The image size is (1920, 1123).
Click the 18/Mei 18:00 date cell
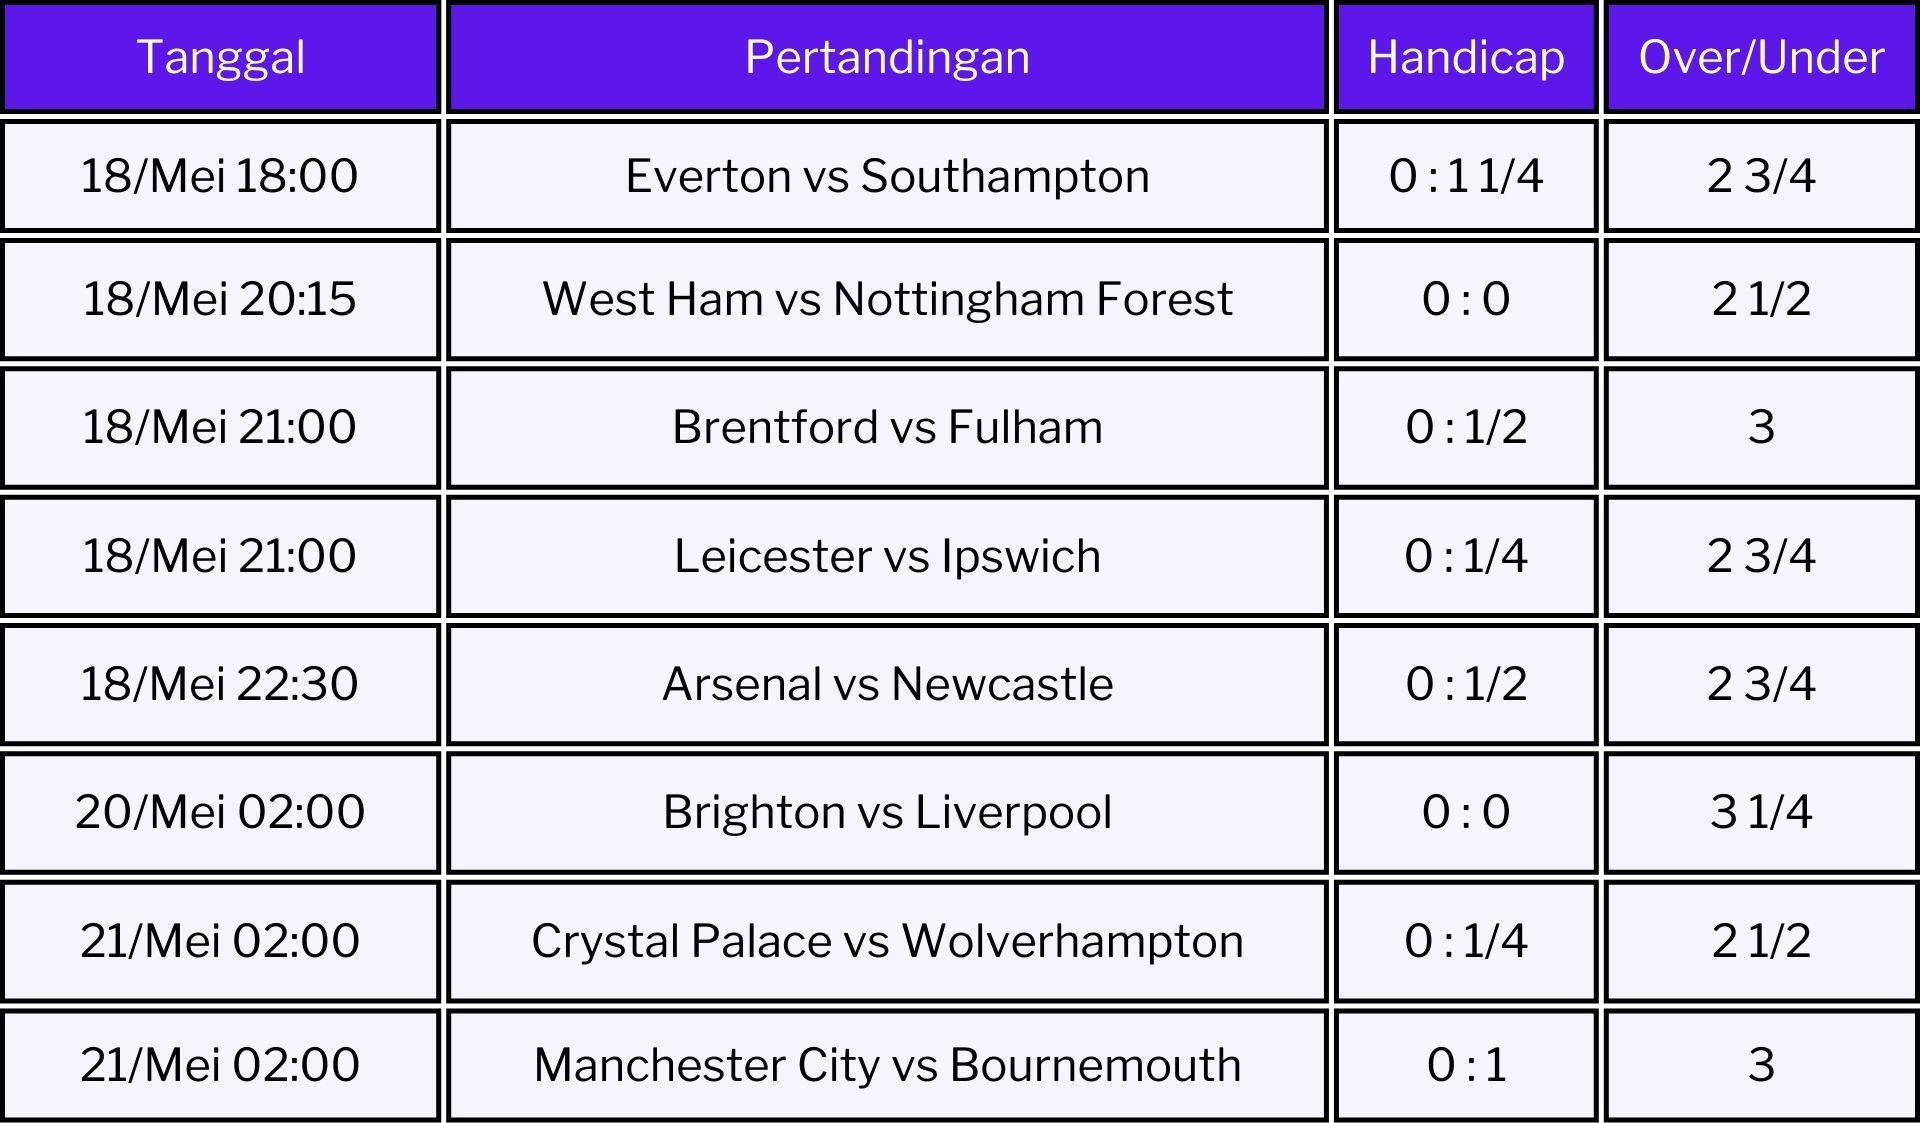point(220,176)
